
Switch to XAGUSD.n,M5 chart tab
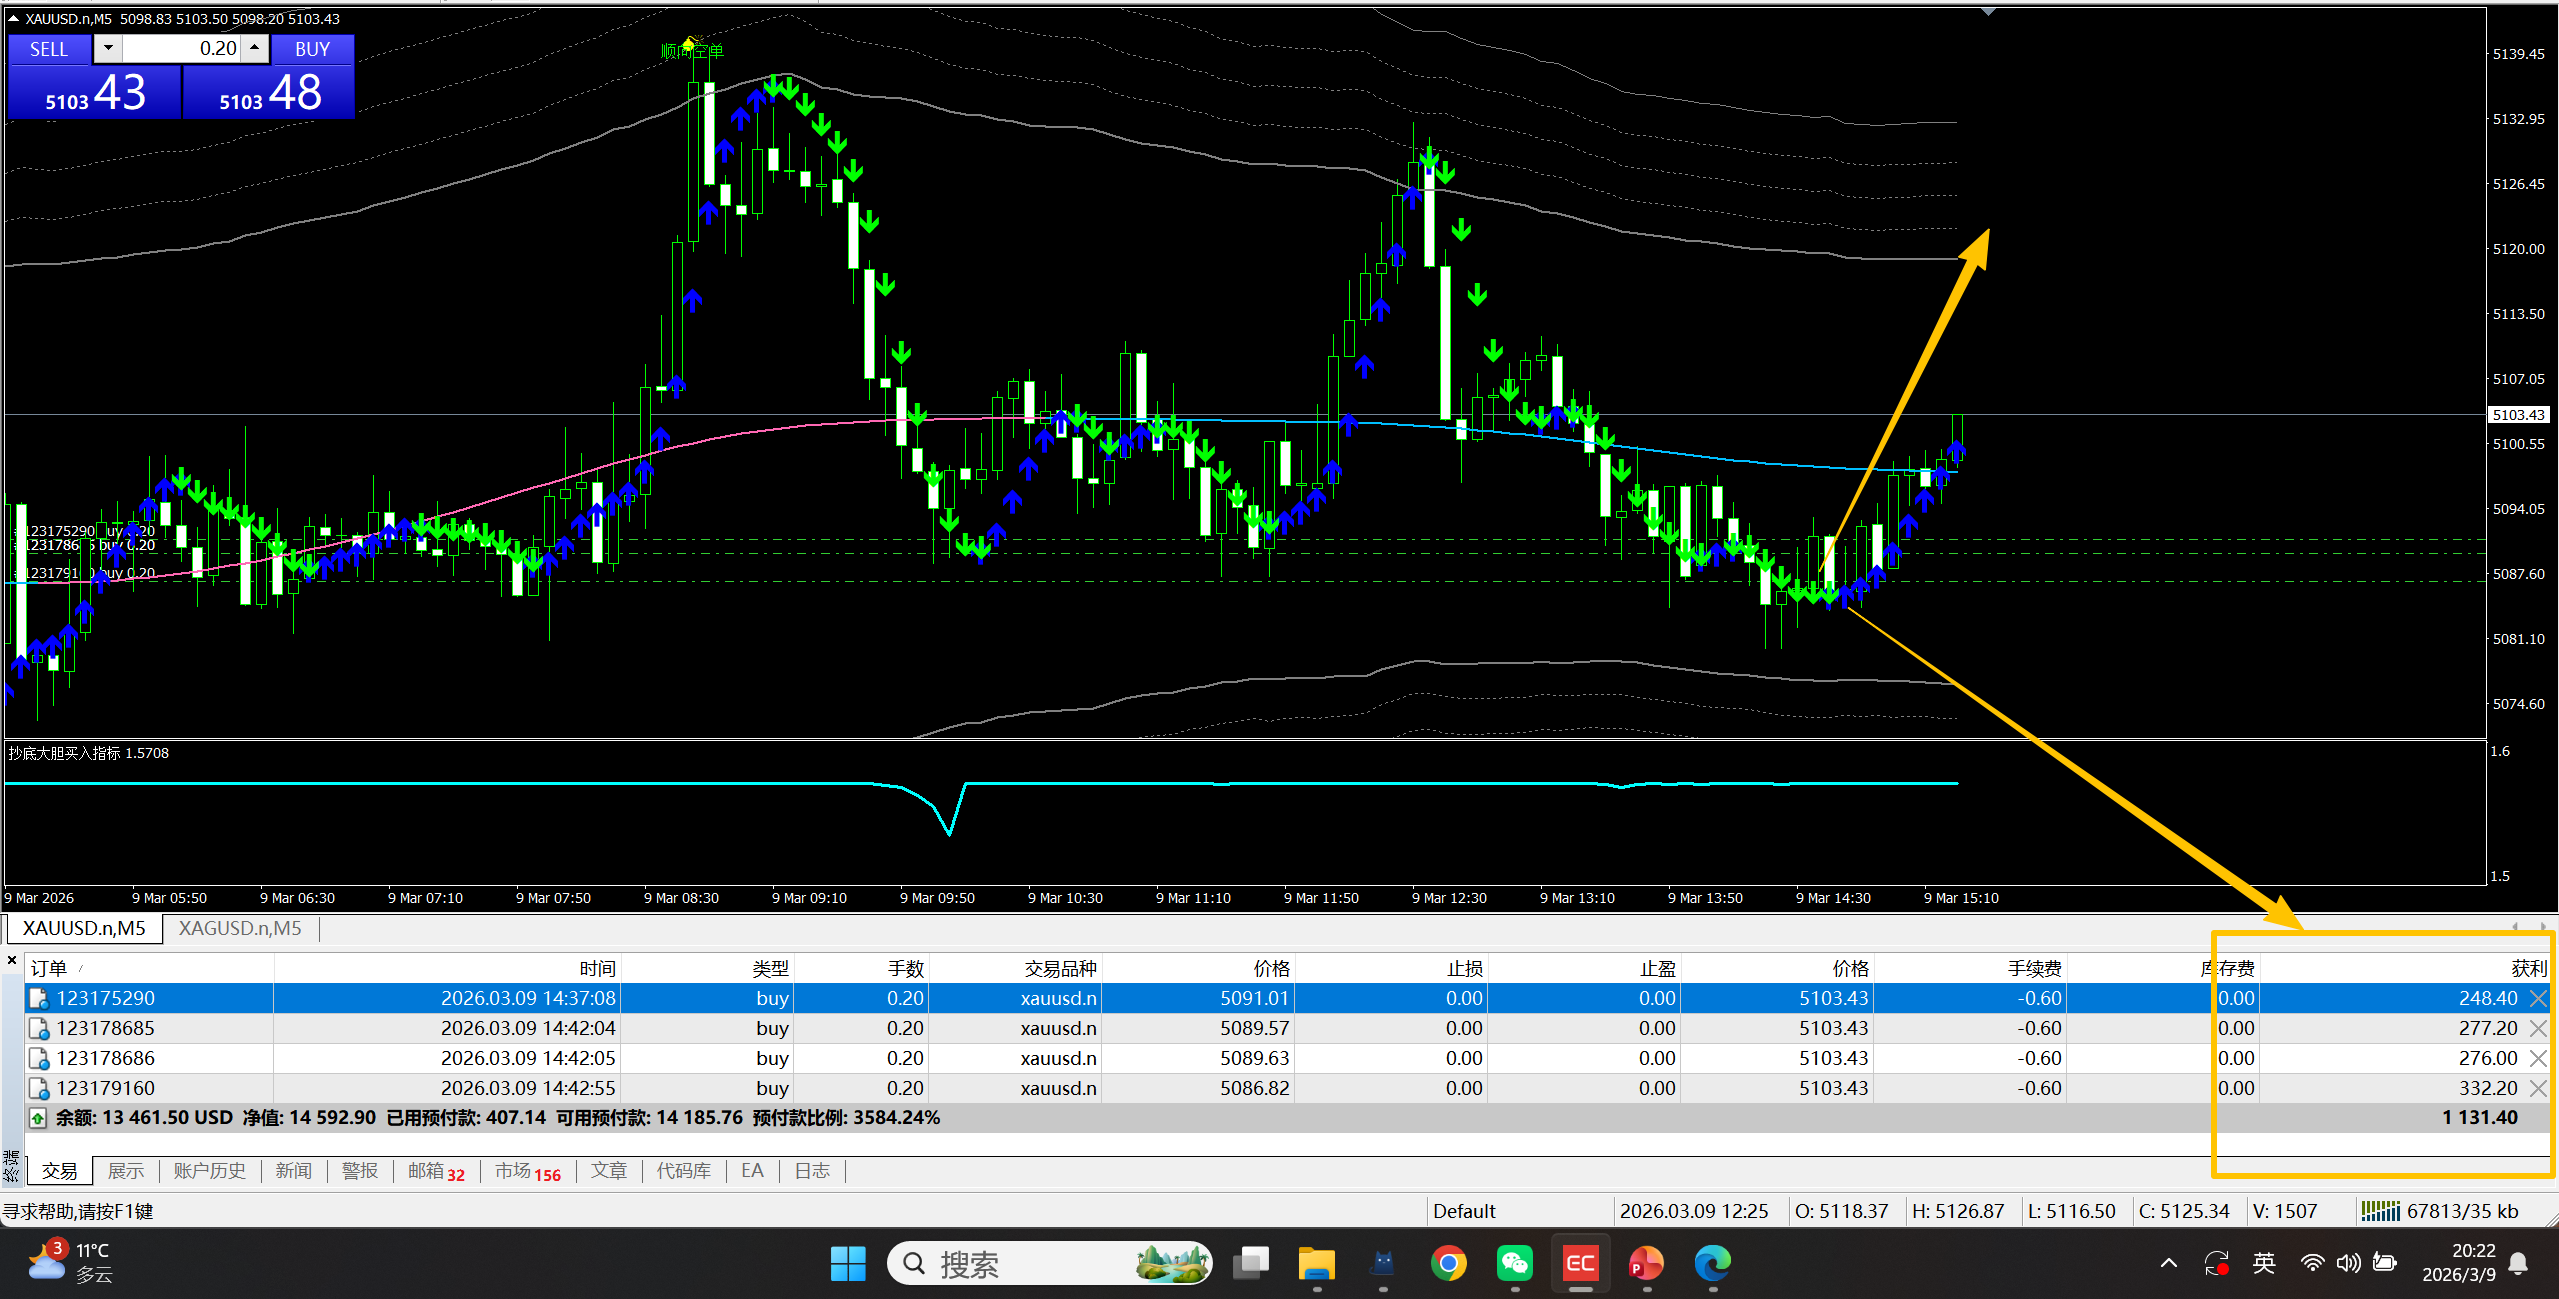[x=240, y=928]
